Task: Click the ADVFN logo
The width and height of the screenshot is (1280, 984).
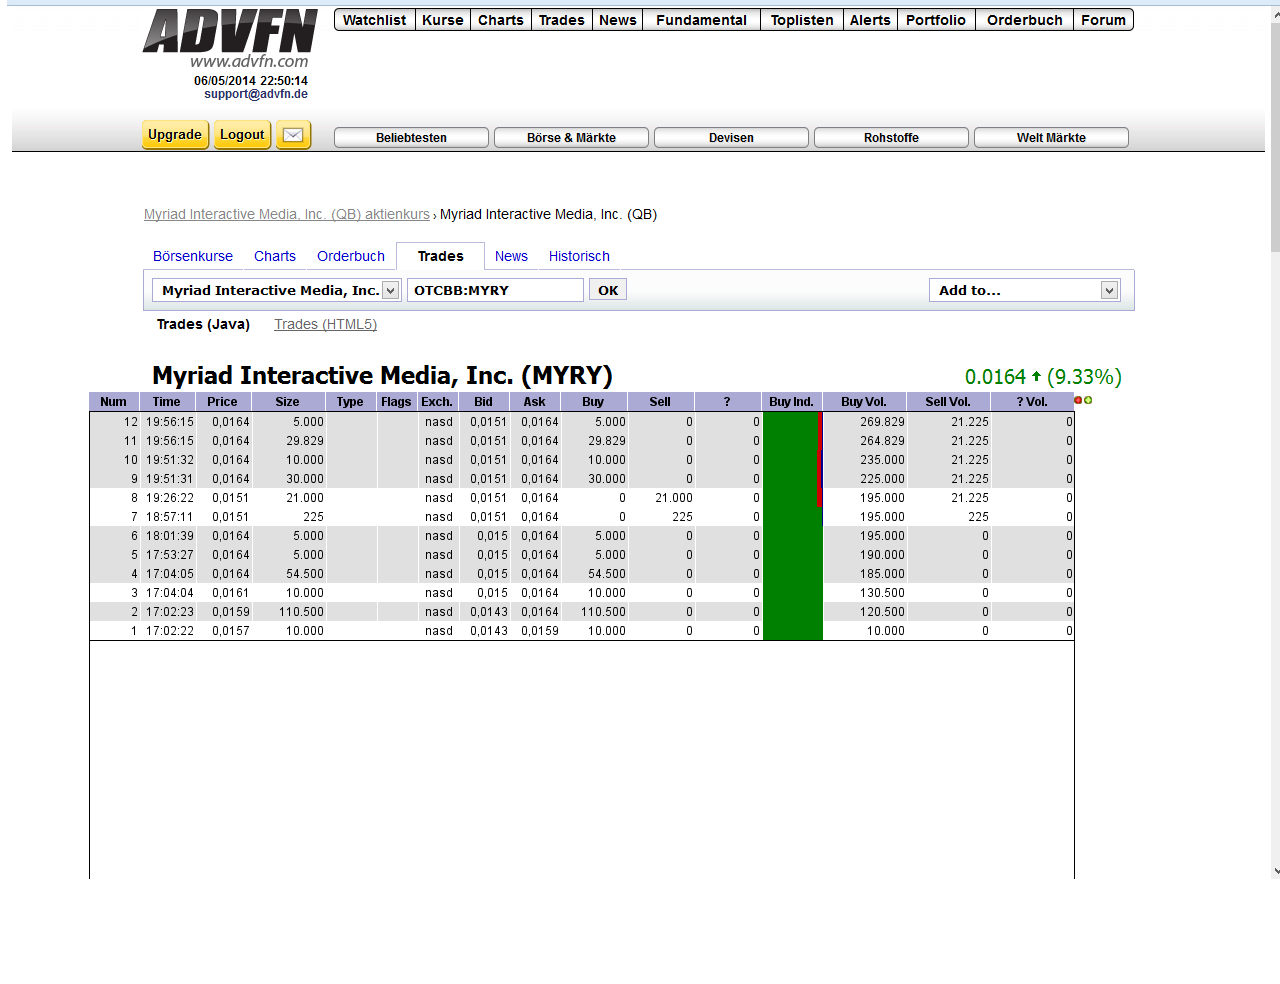Action: coord(230,31)
